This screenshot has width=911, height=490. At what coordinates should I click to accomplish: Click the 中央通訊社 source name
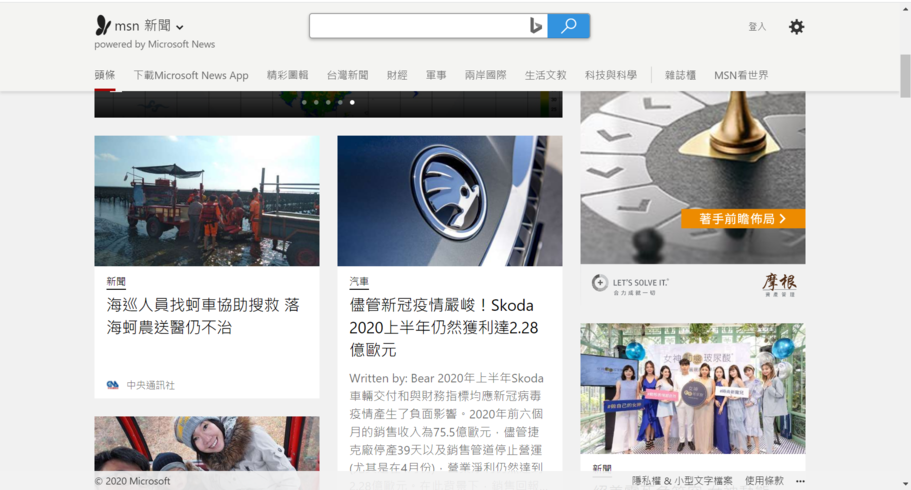(150, 385)
